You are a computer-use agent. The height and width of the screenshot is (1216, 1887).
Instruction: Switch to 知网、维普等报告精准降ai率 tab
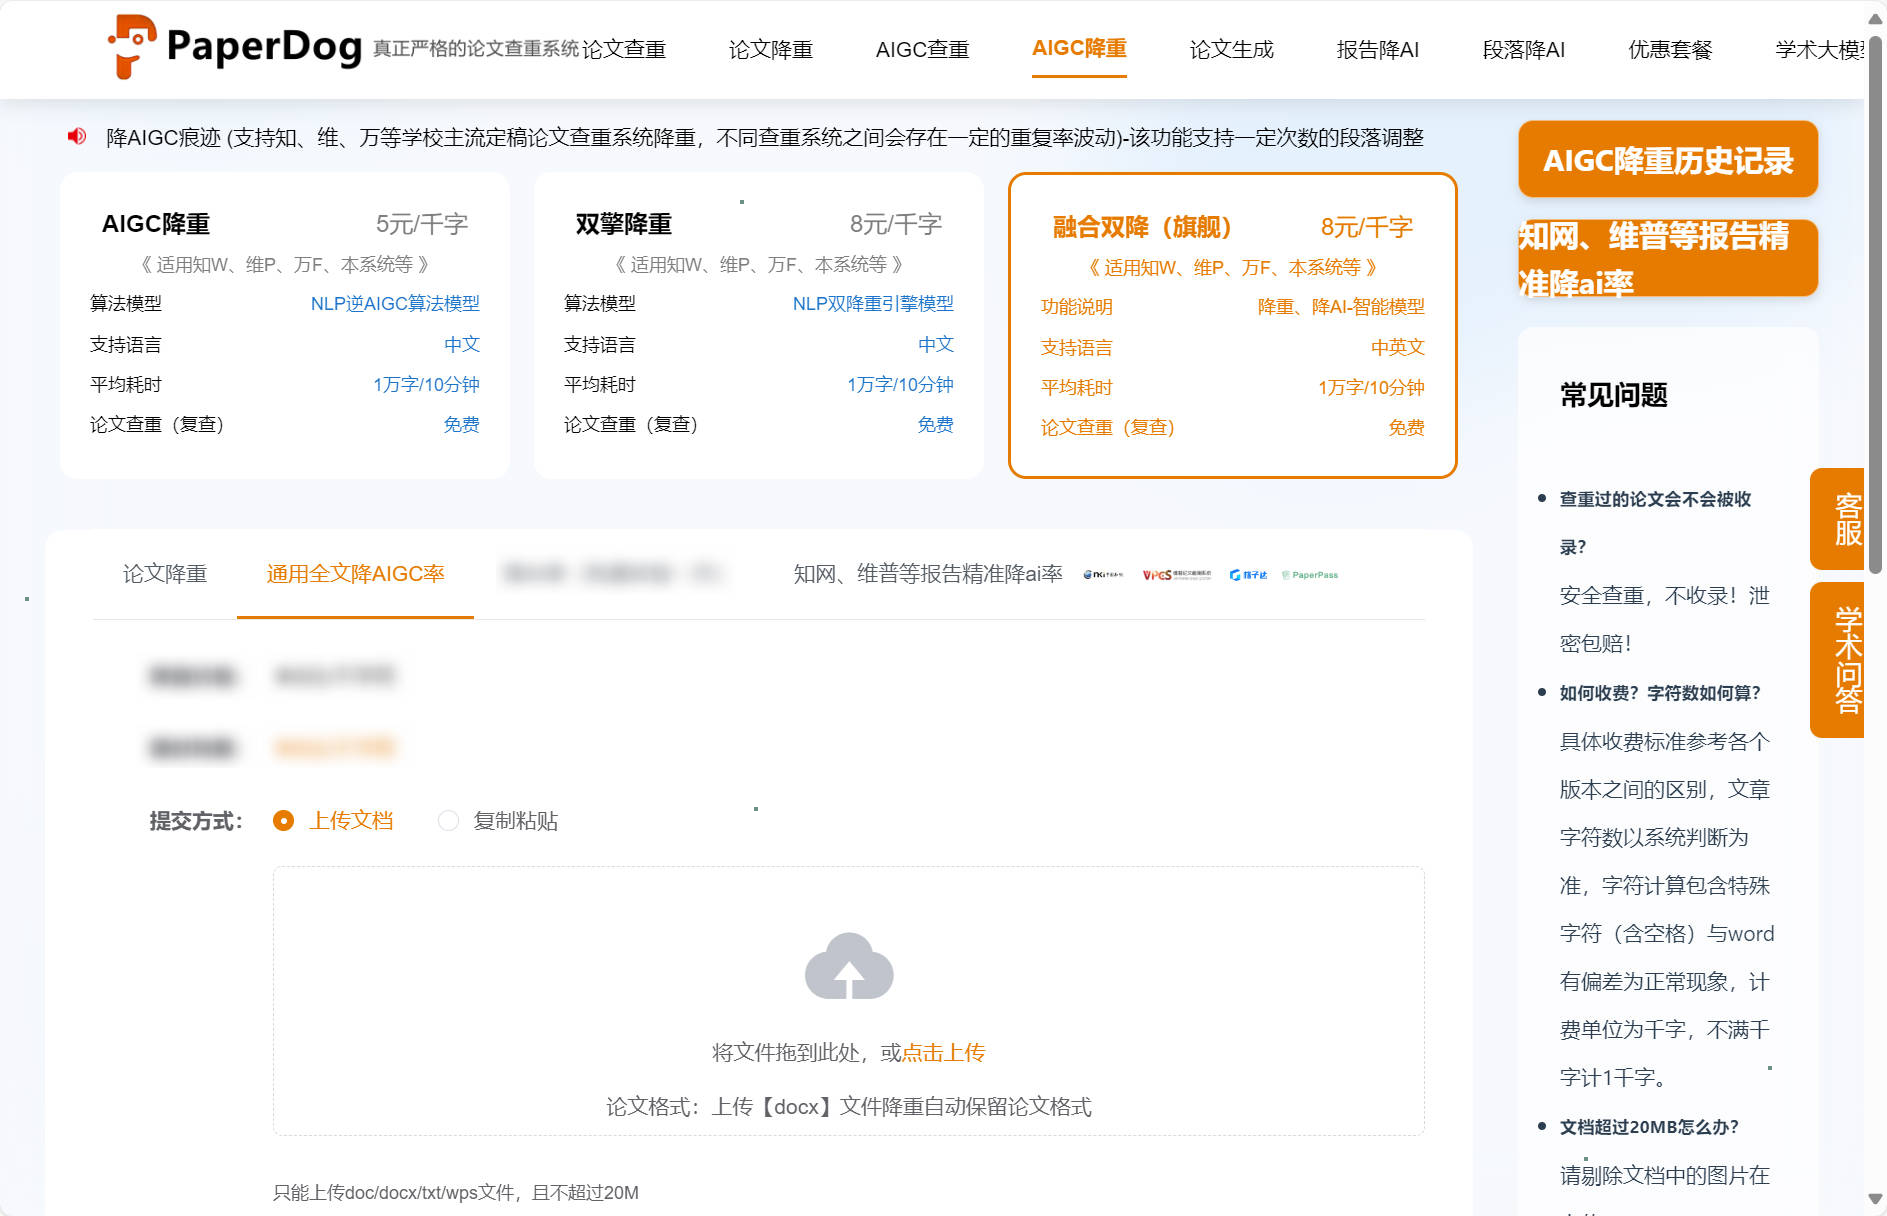tap(928, 574)
